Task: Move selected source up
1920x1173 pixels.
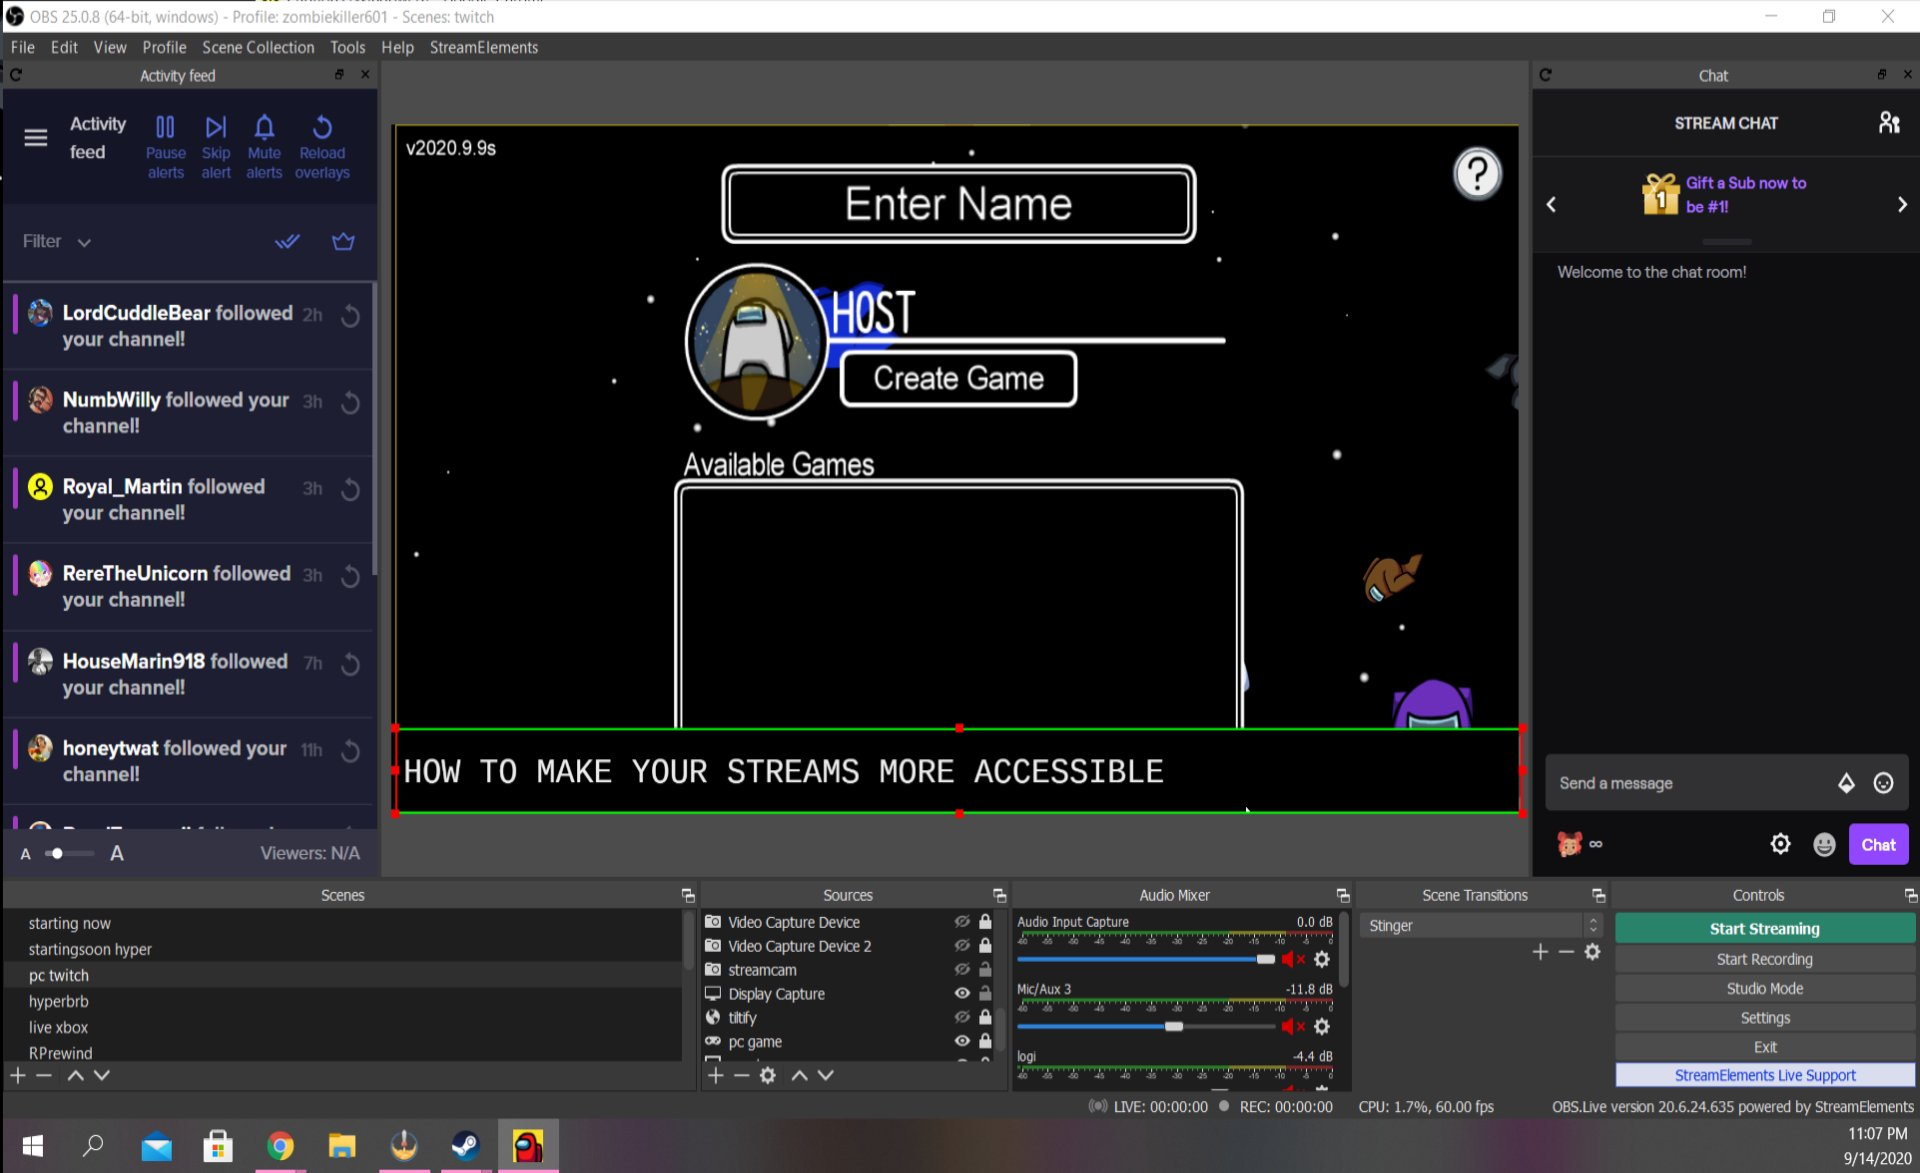Action: click(x=799, y=1075)
